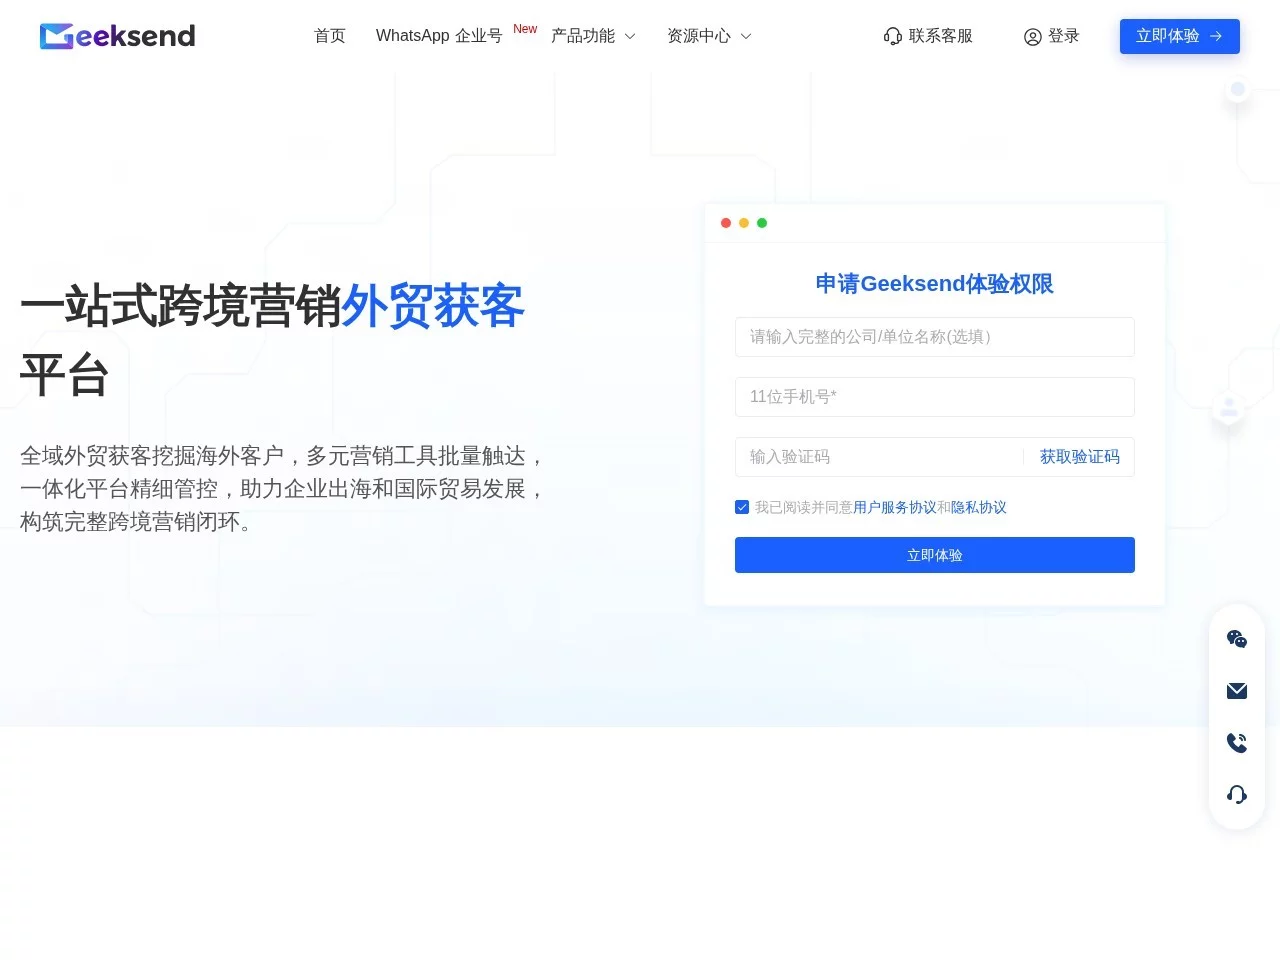Open the 用户服务协议 link
Screen dimensions: 1280x960
point(895,508)
